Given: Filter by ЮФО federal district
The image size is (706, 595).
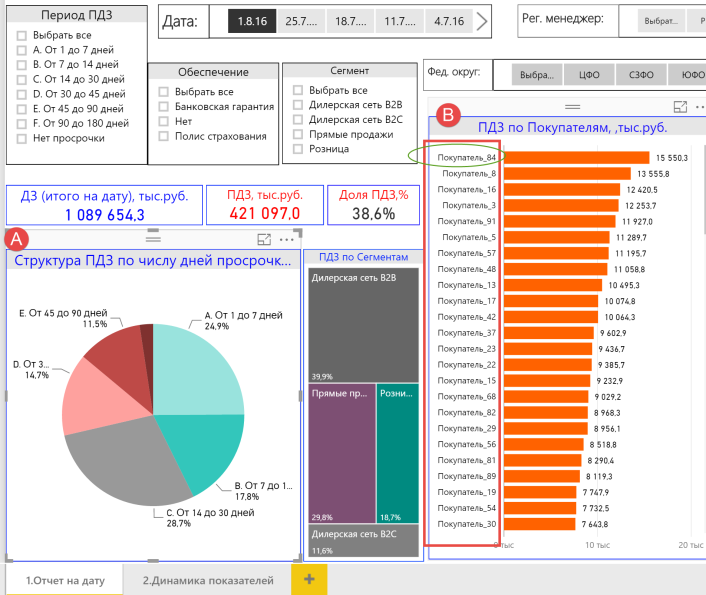Looking at the screenshot, I should pos(689,75).
